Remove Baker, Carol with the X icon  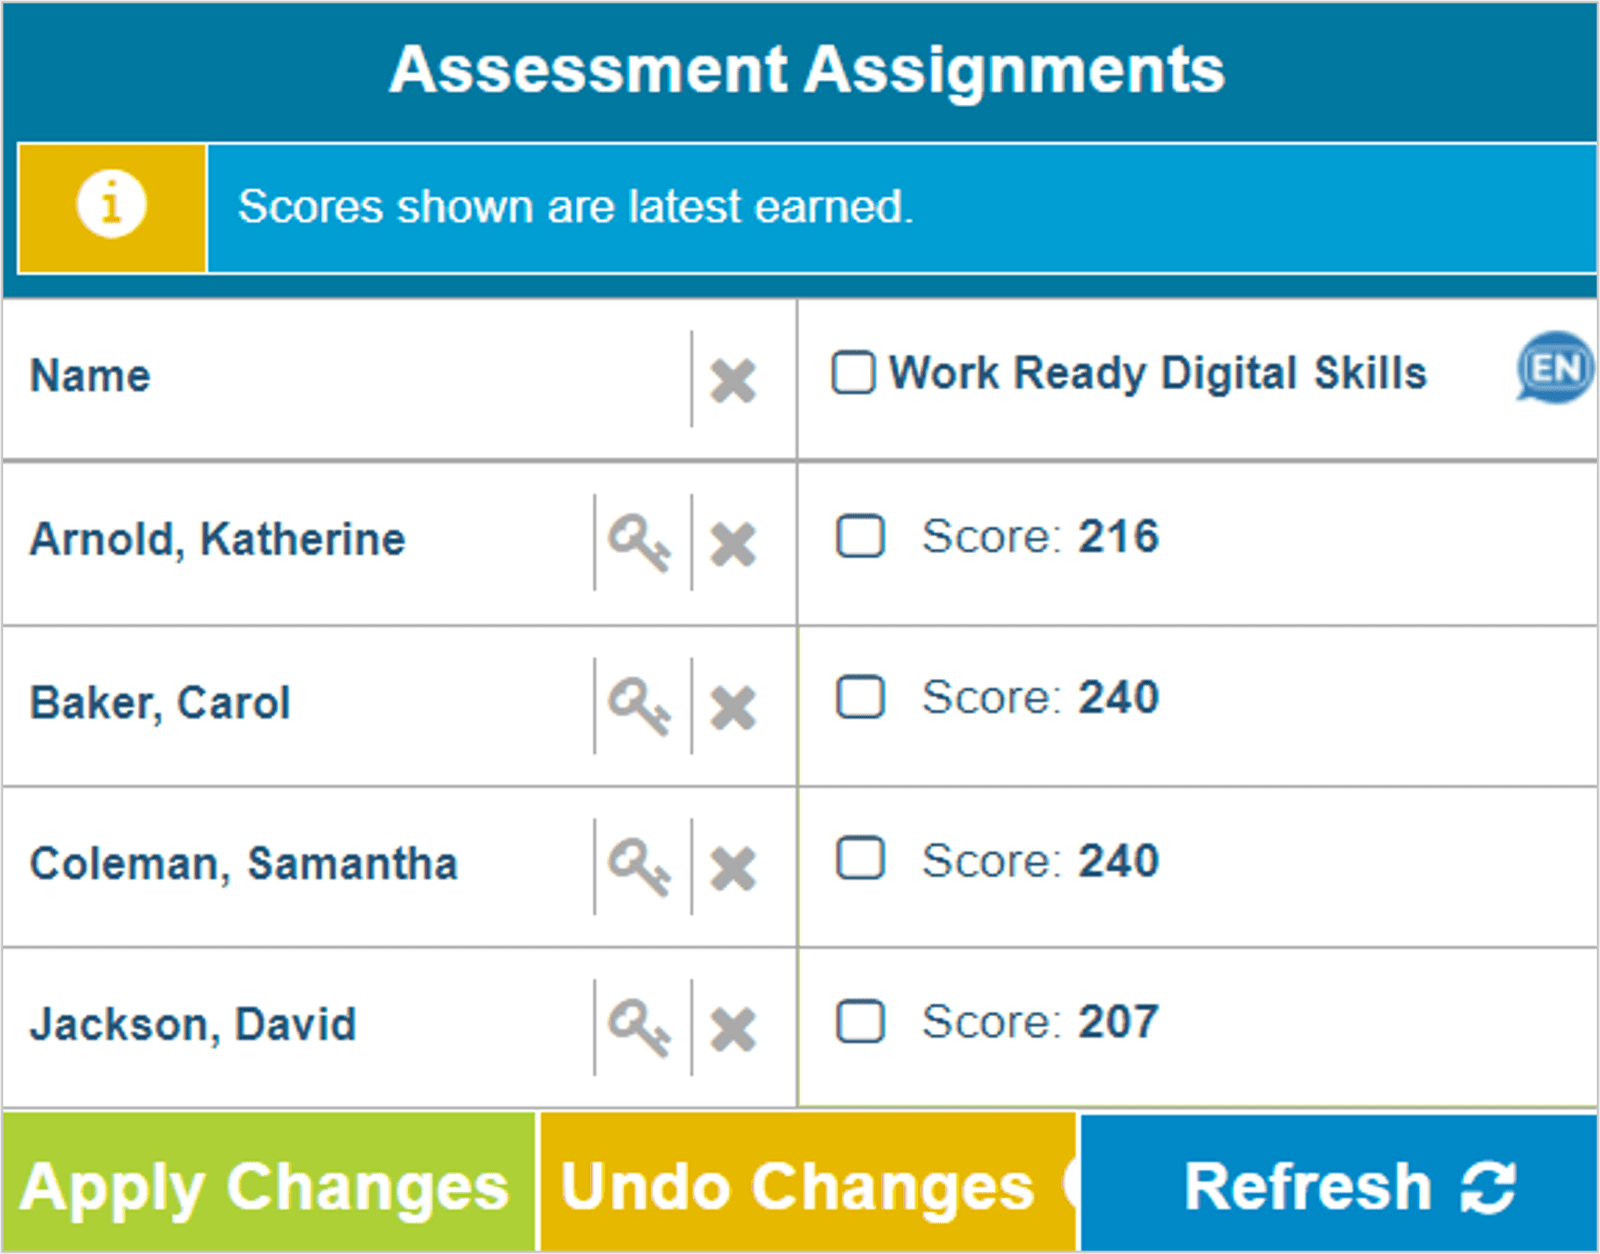(x=733, y=708)
